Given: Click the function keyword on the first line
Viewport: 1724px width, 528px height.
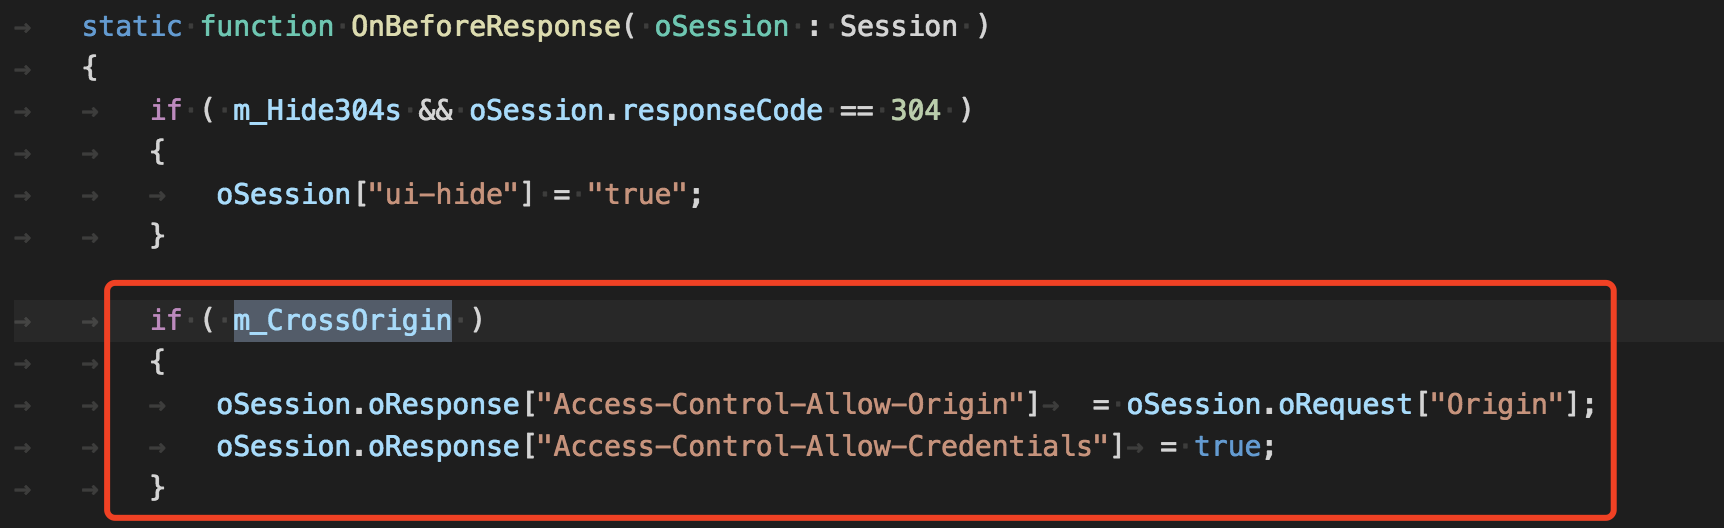Looking at the screenshot, I should [267, 26].
